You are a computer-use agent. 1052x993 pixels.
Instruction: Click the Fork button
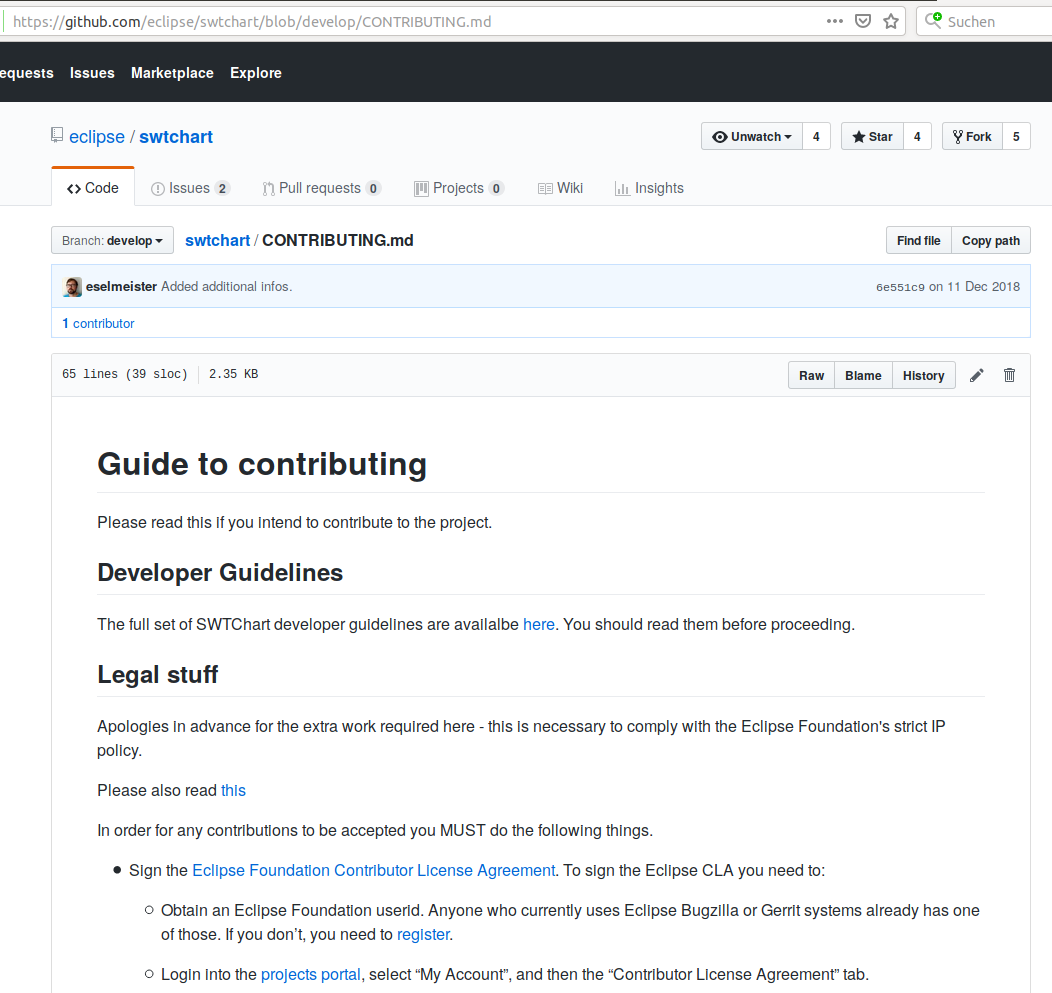point(972,136)
